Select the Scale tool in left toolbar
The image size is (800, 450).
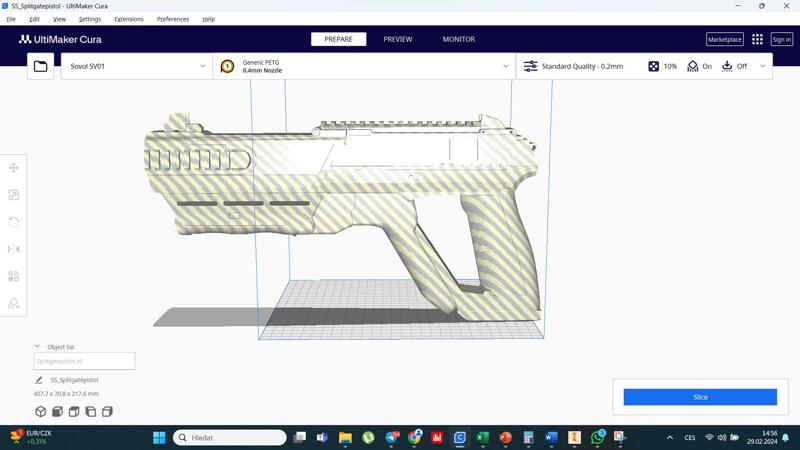[14, 195]
